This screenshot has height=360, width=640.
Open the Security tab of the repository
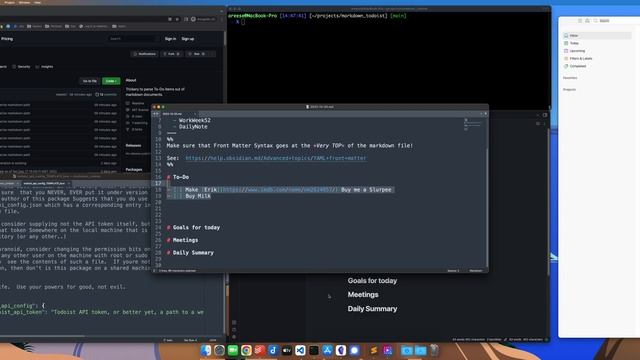tap(21, 67)
